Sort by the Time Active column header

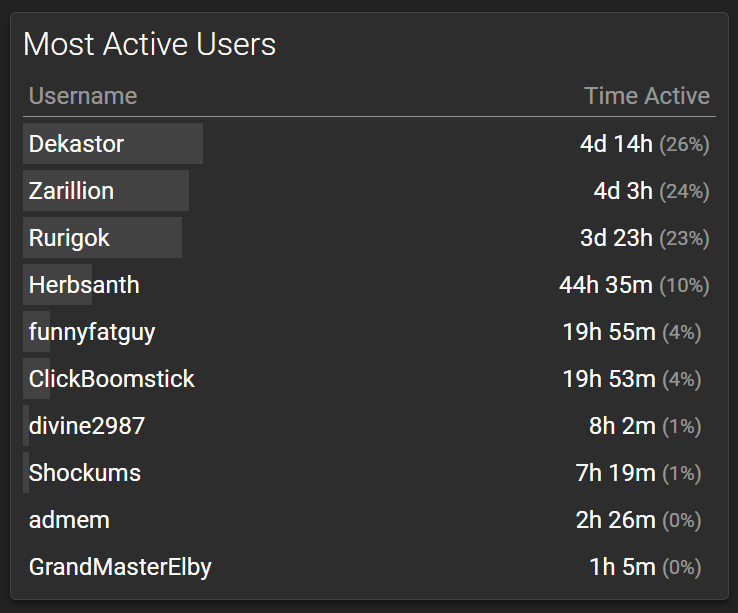[x=646, y=96]
